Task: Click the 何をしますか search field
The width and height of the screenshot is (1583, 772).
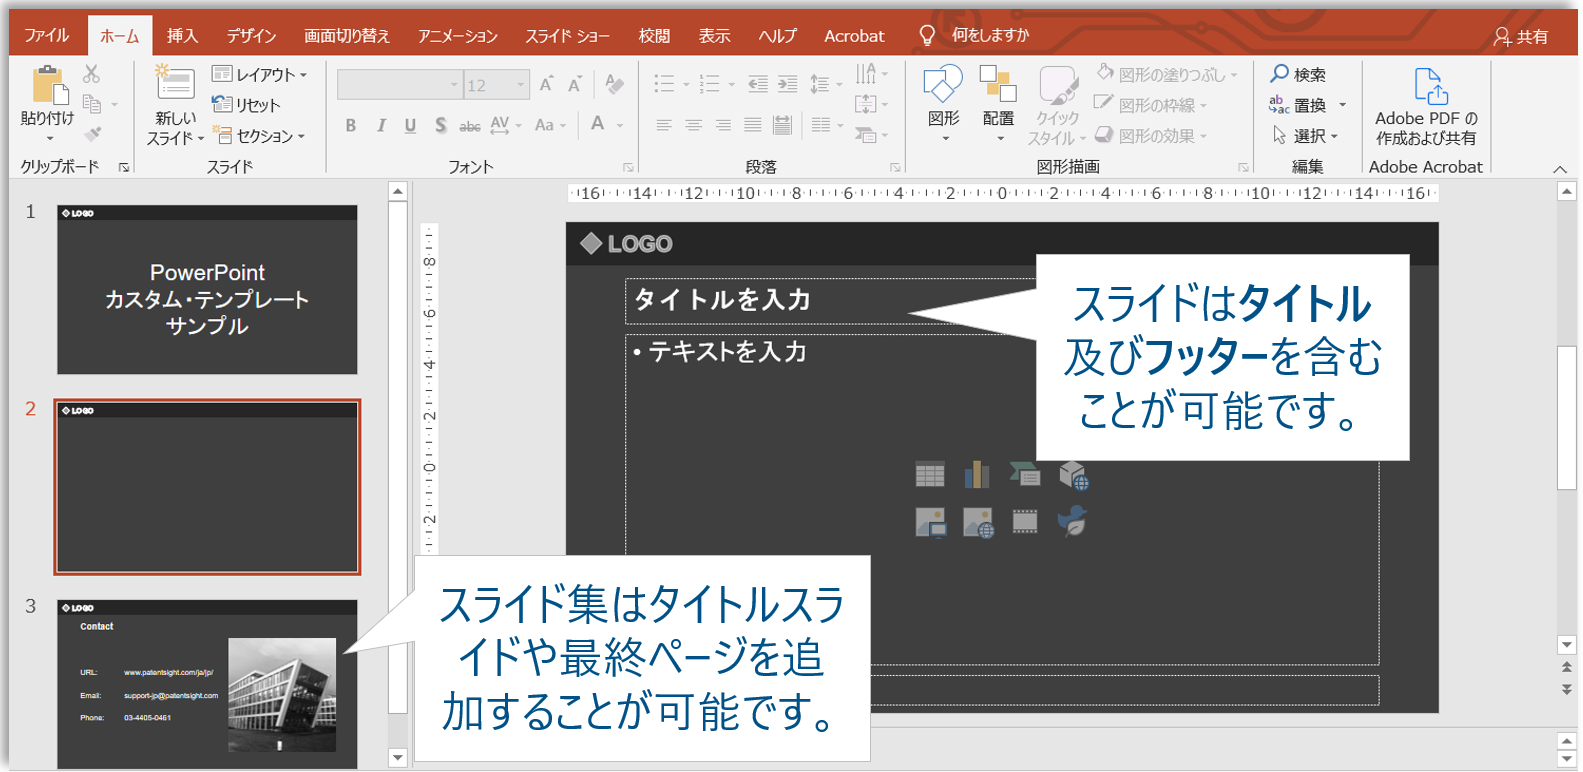Action: [x=990, y=36]
